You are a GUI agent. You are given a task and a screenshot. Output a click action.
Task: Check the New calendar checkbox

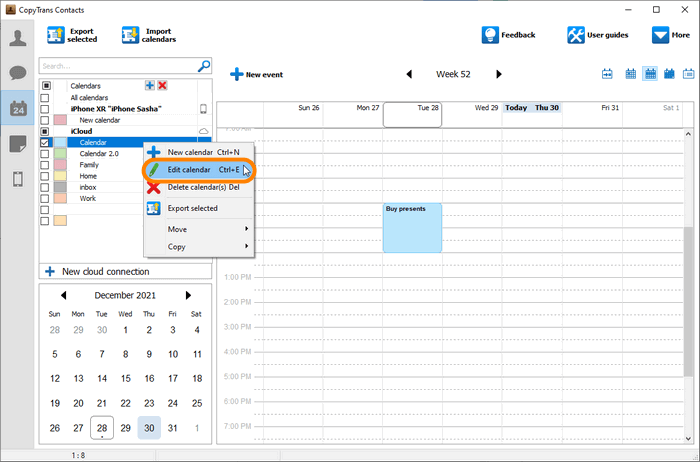point(45,120)
